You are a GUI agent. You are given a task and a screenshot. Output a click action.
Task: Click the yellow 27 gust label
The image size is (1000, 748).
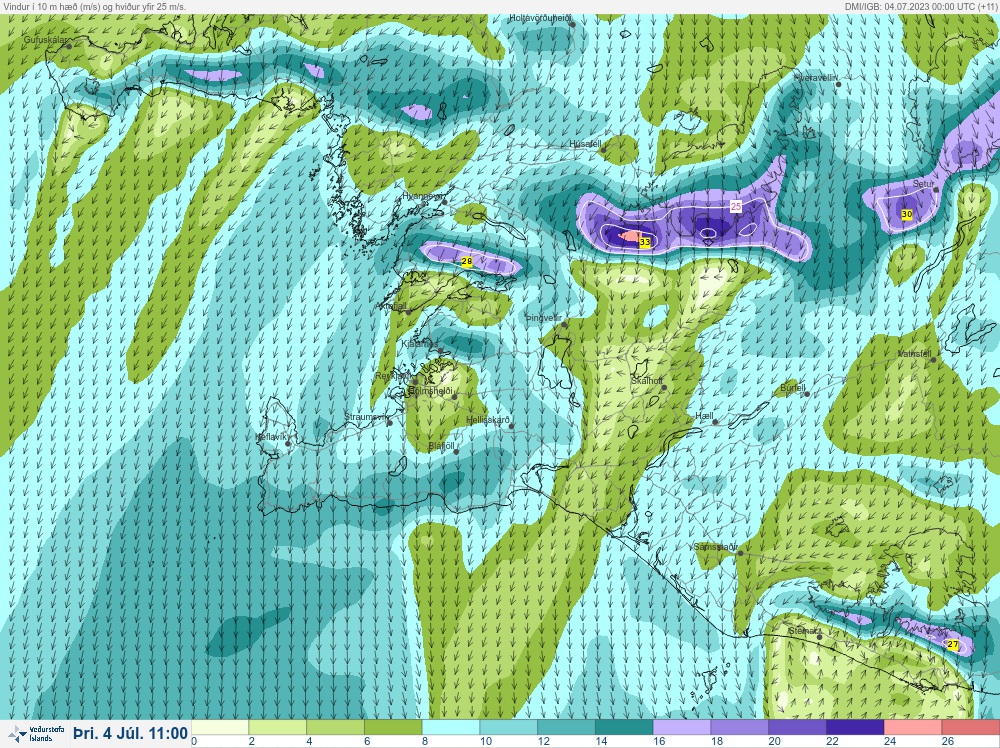(952, 645)
